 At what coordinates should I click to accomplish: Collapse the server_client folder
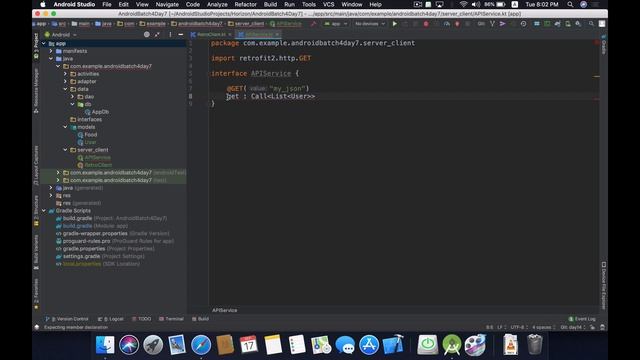pos(65,150)
